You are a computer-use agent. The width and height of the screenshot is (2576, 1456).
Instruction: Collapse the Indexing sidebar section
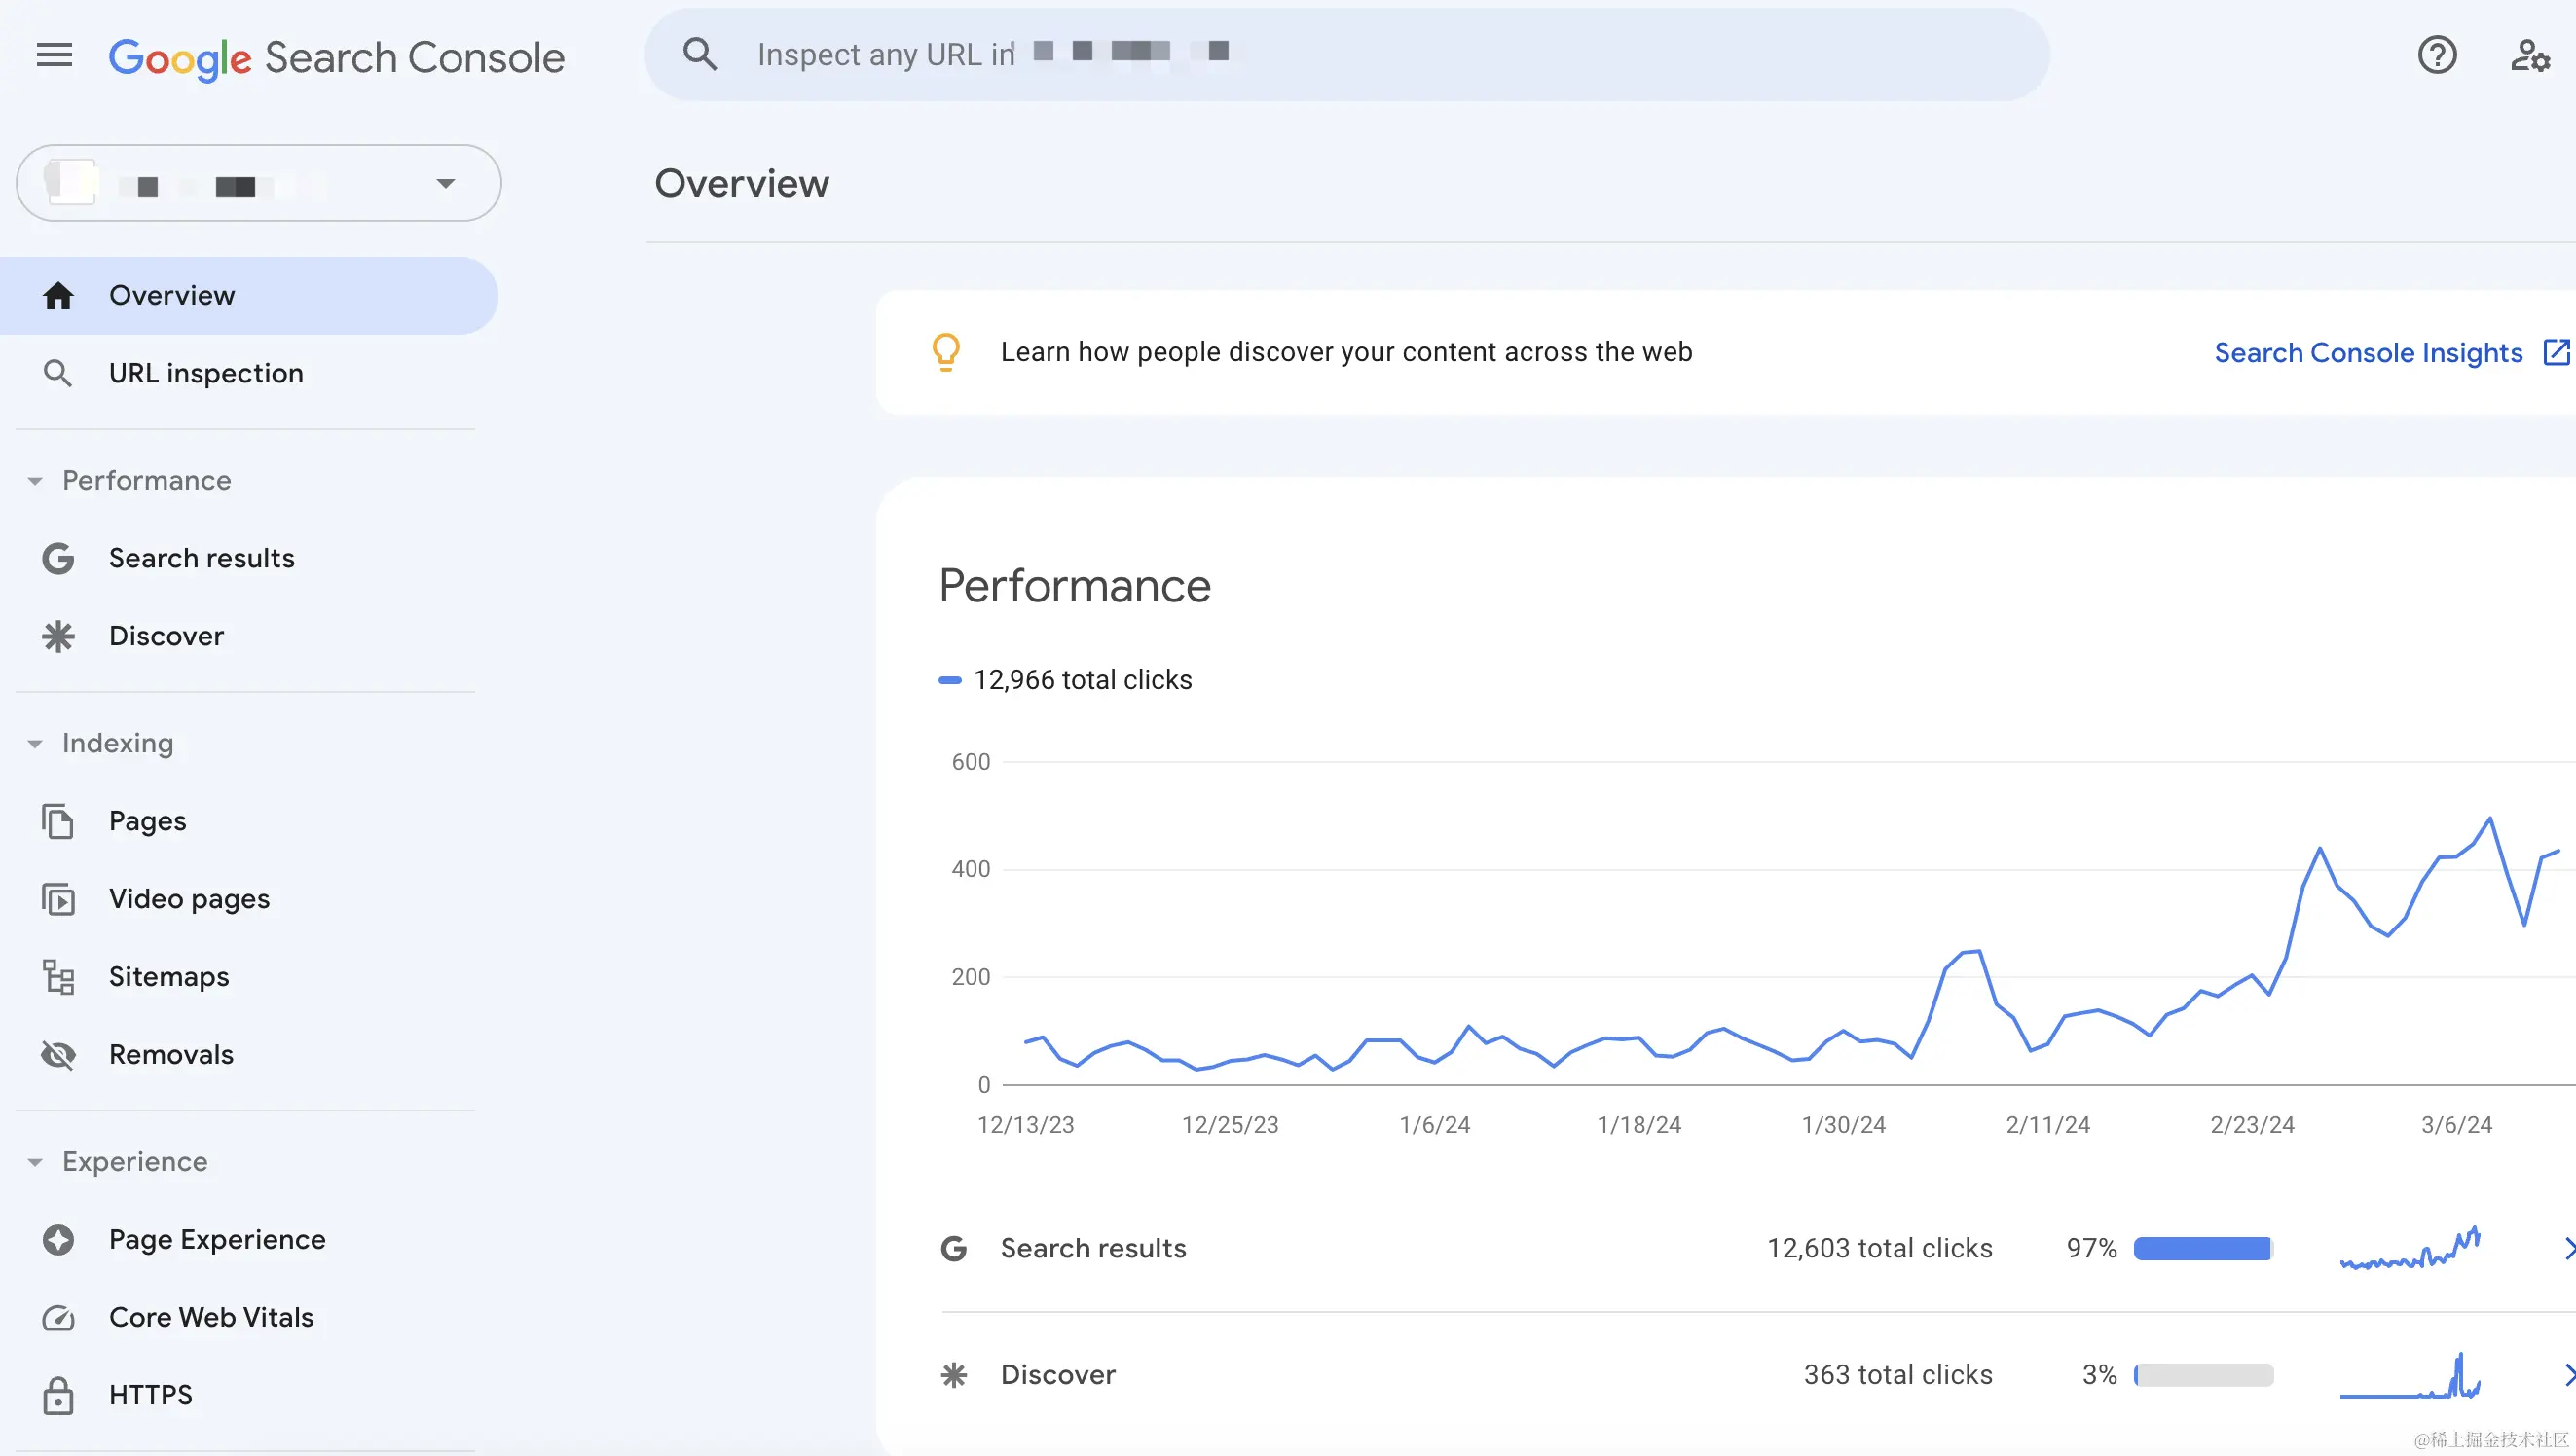click(36, 744)
